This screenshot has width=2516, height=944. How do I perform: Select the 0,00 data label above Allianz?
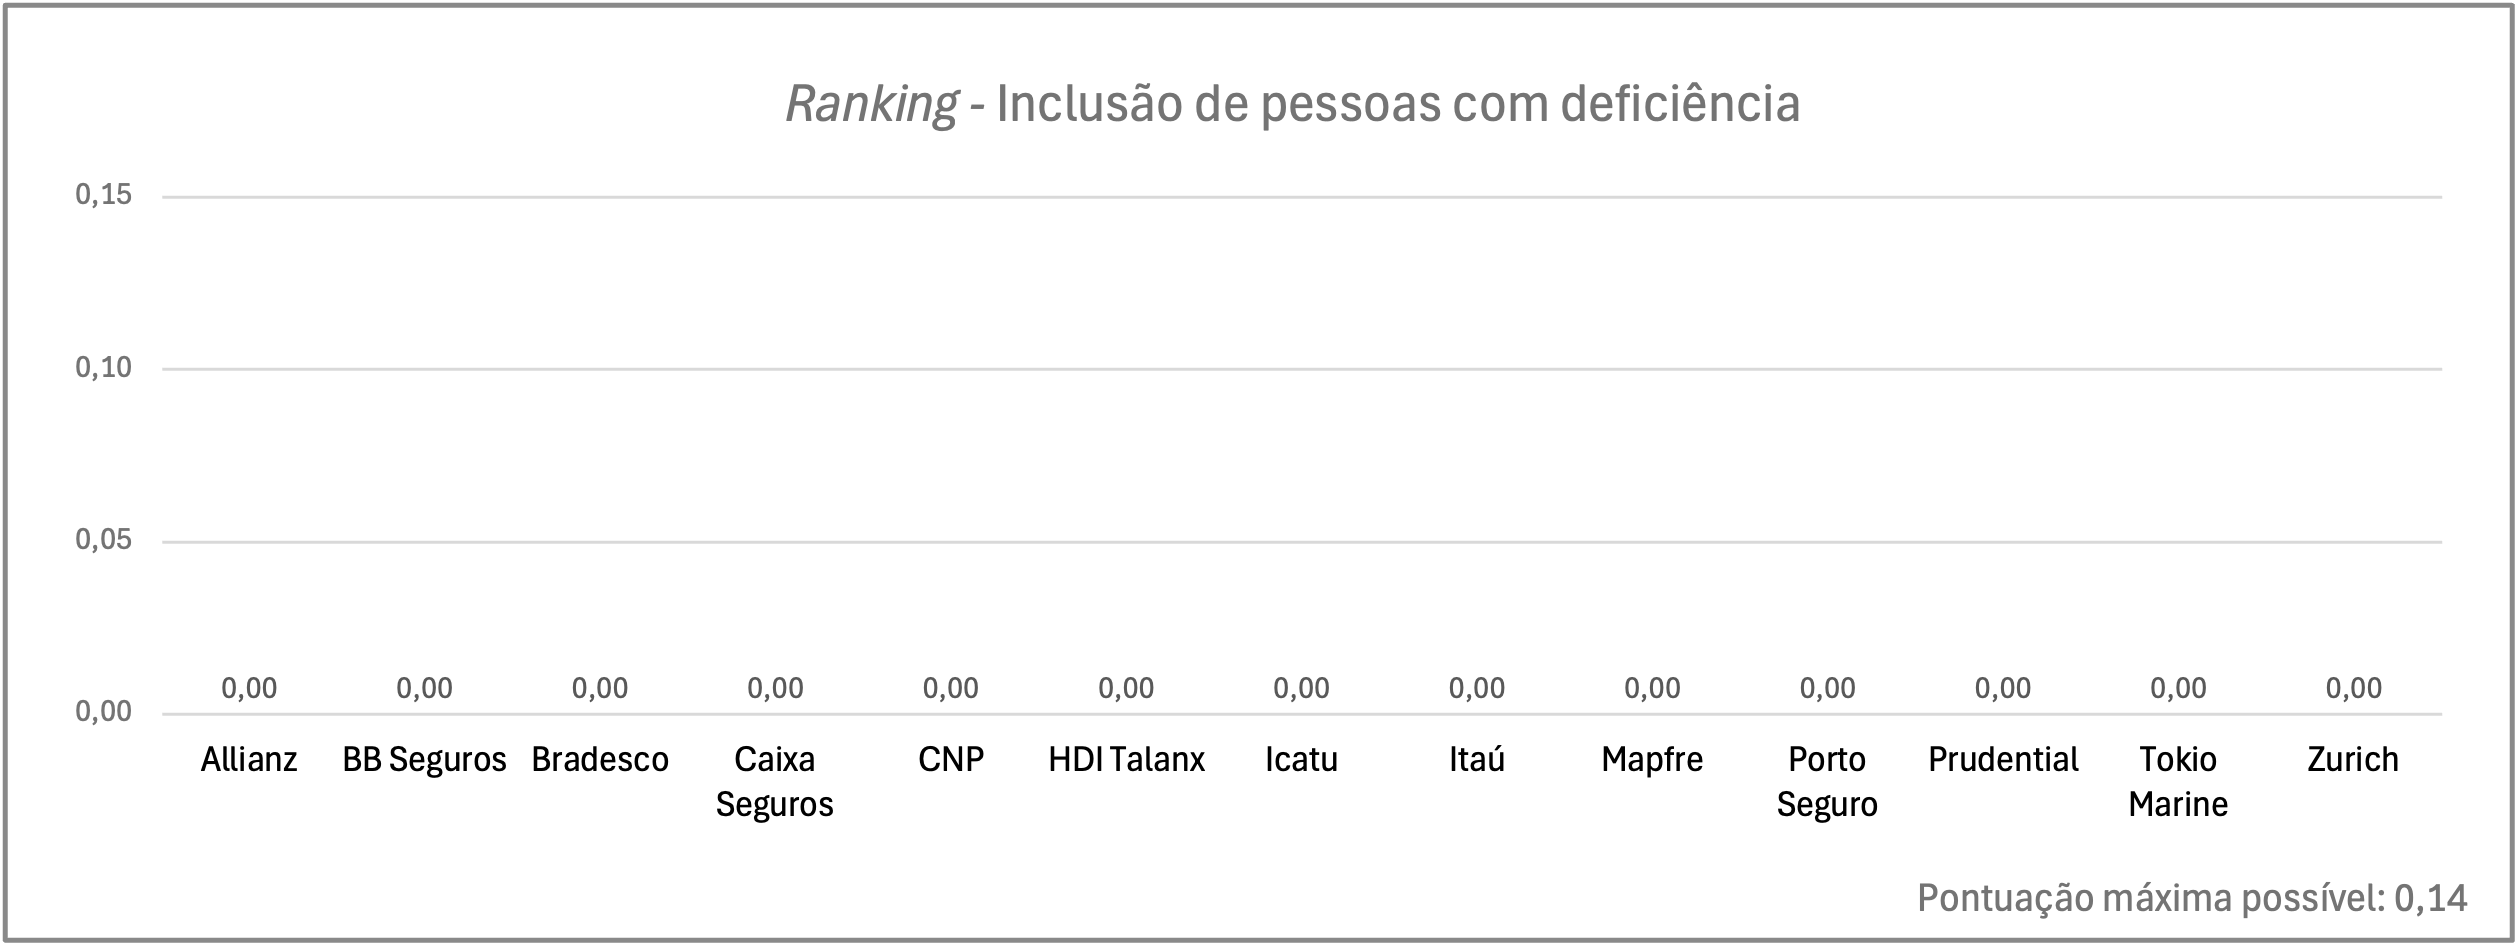249,688
